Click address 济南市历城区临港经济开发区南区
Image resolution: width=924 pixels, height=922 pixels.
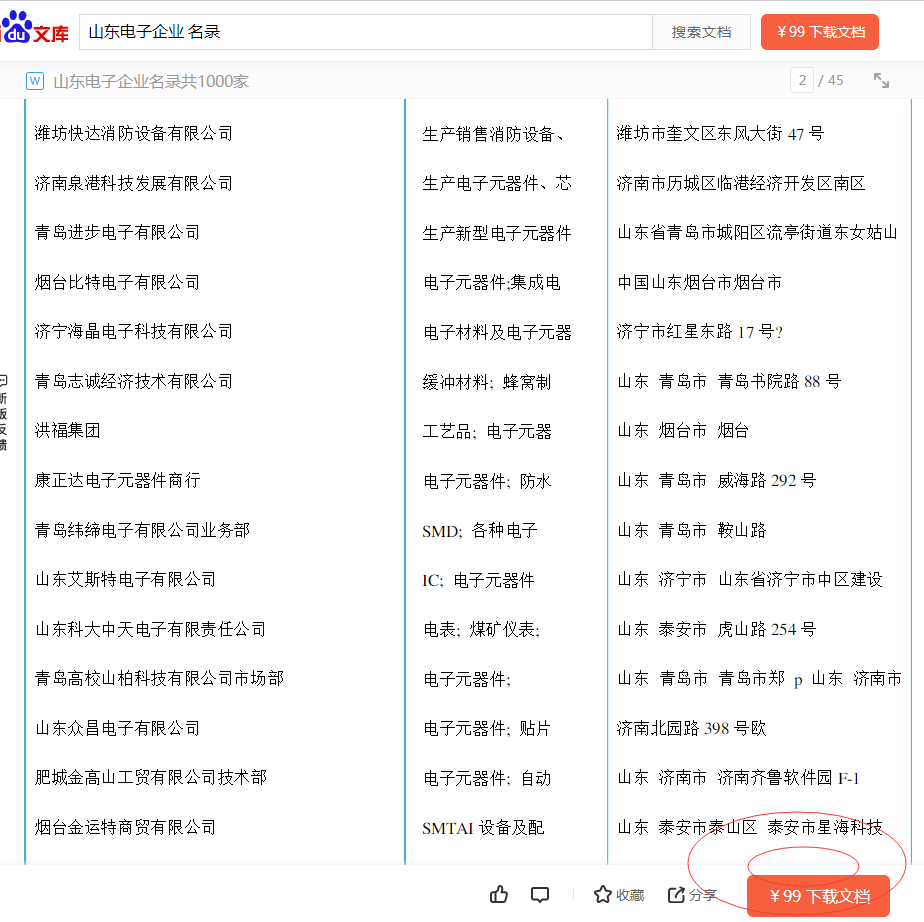click(741, 183)
